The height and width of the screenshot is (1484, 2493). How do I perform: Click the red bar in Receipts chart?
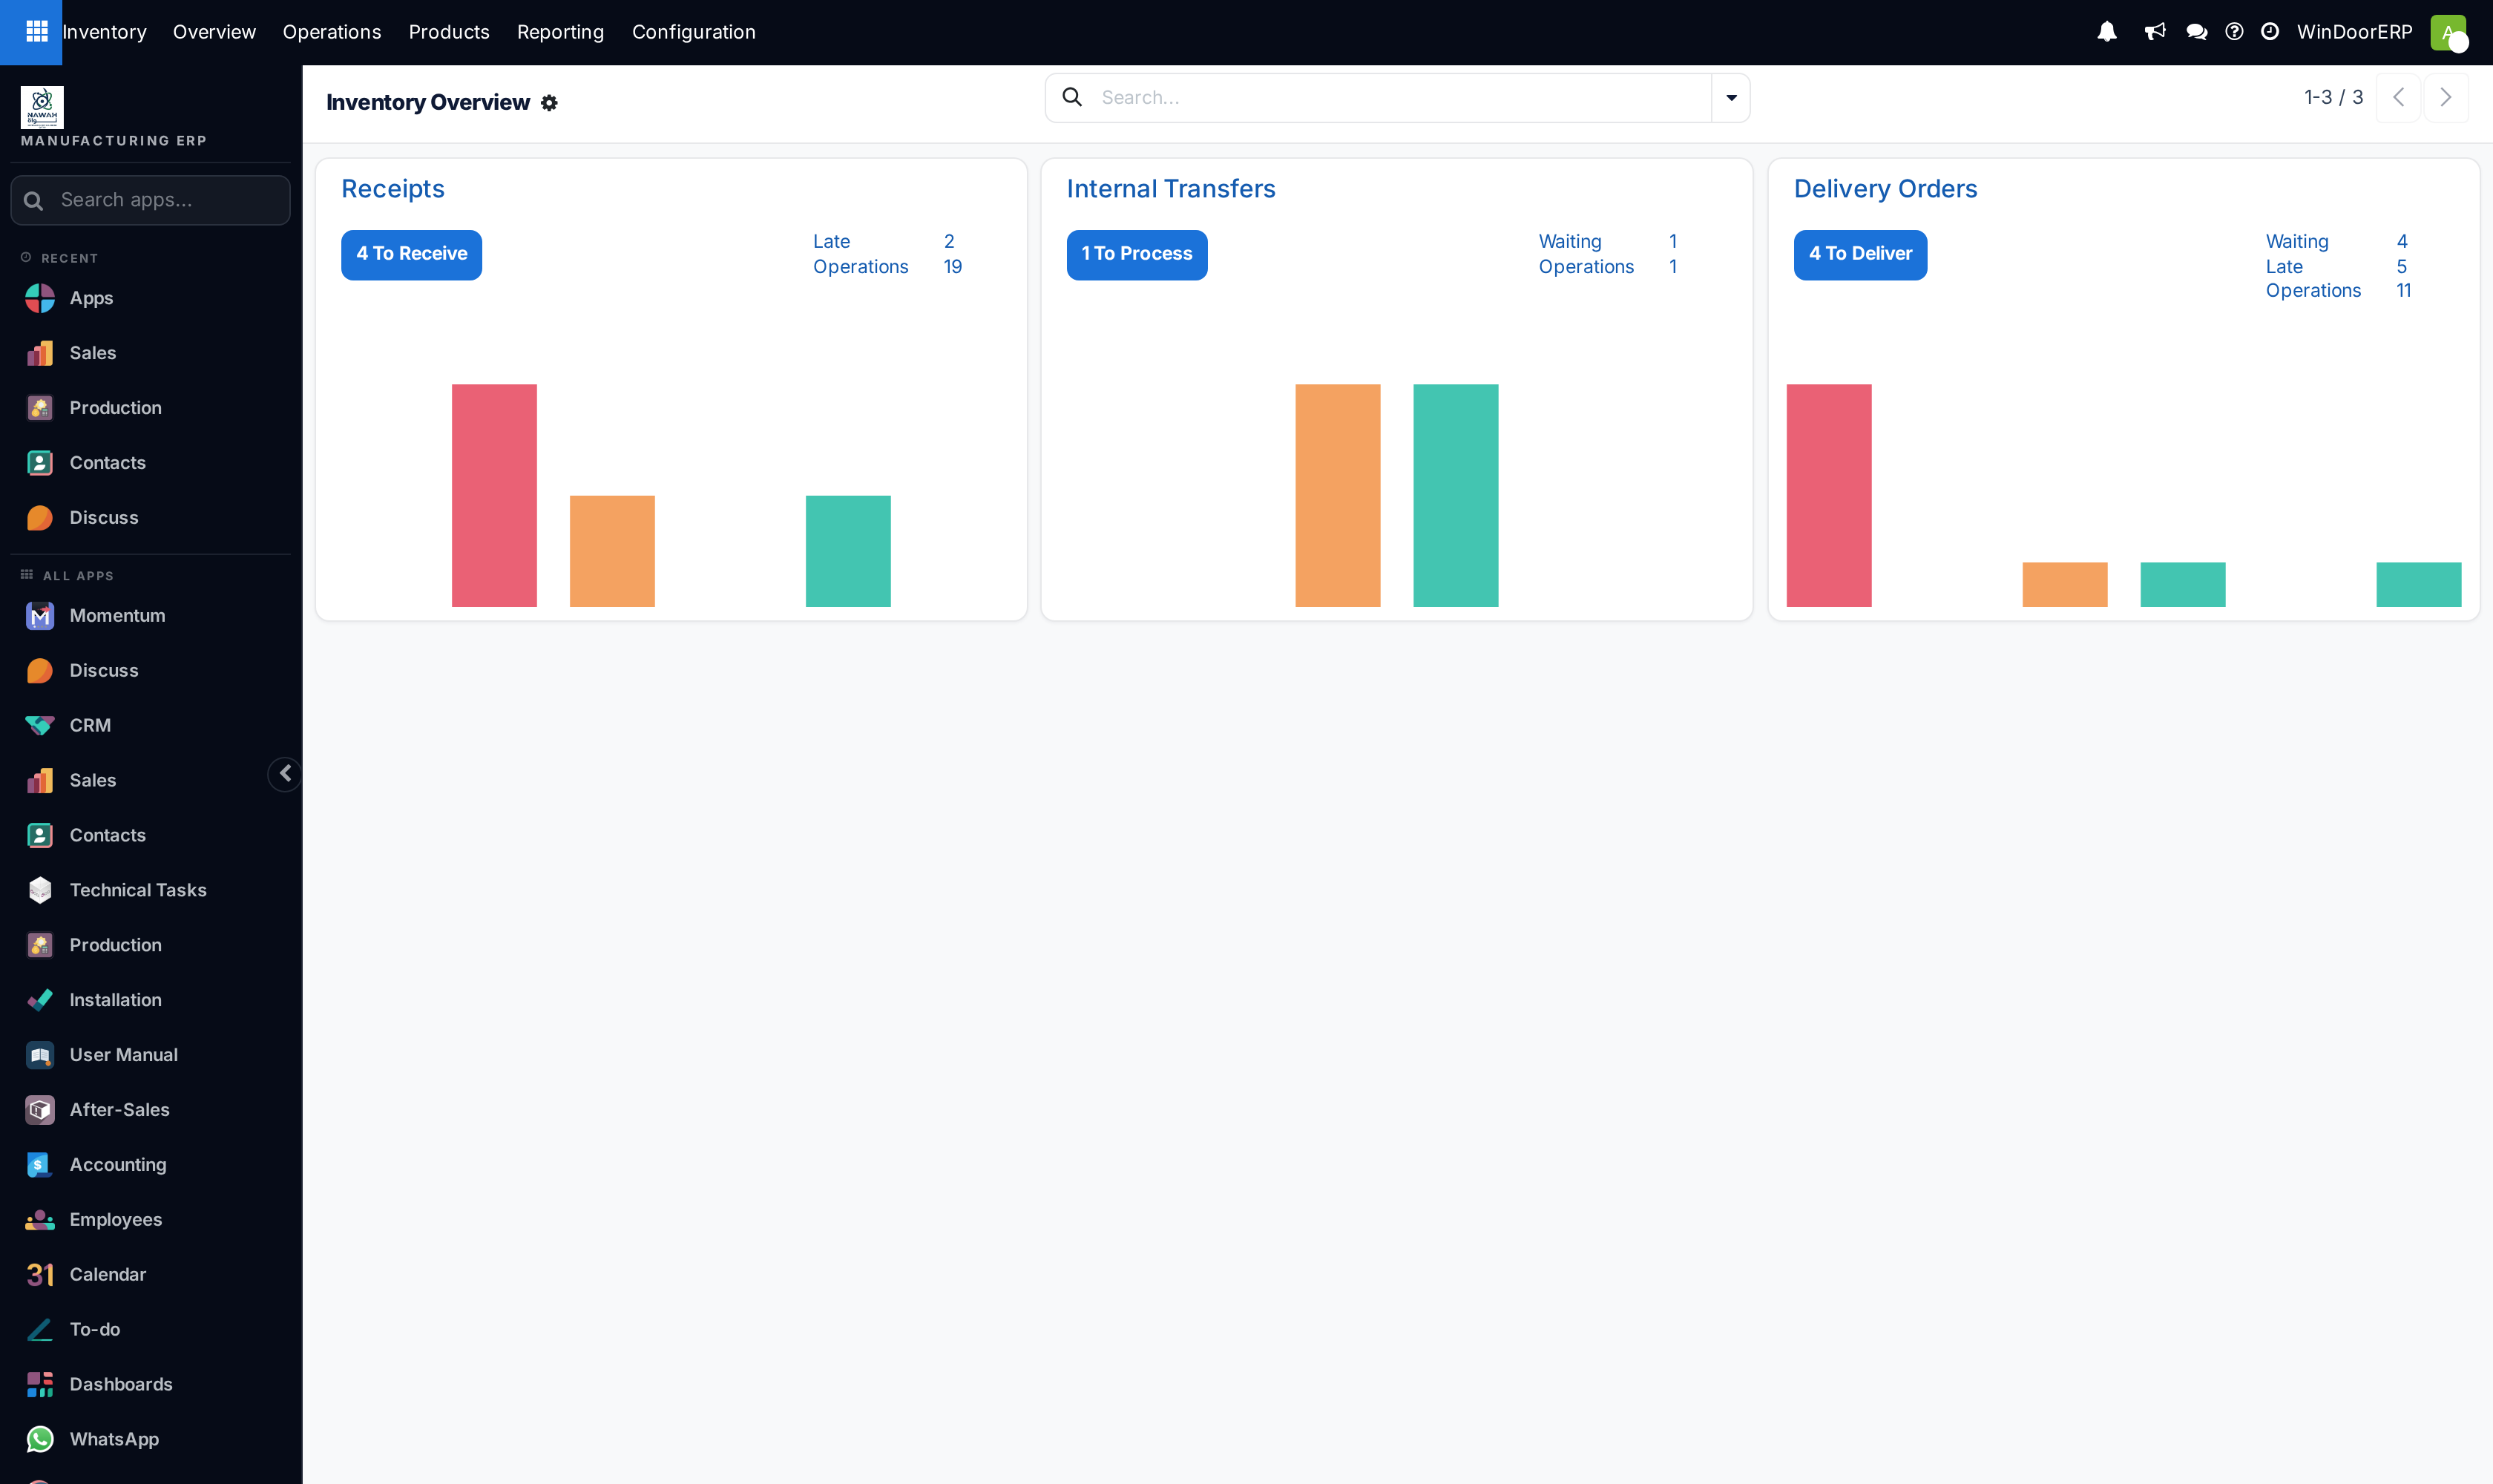[x=494, y=496]
